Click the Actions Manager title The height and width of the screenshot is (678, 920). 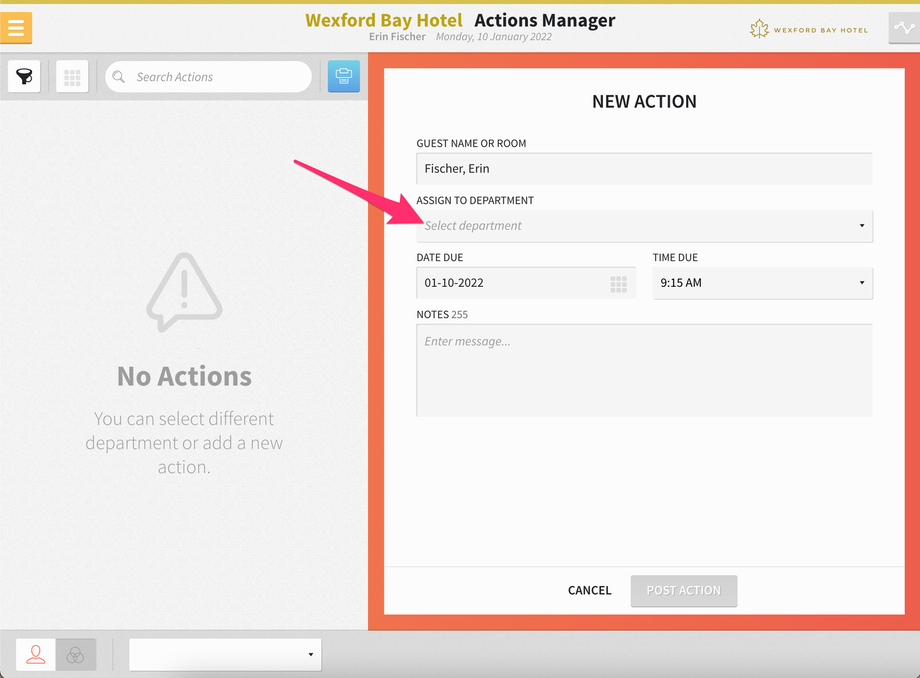point(544,20)
